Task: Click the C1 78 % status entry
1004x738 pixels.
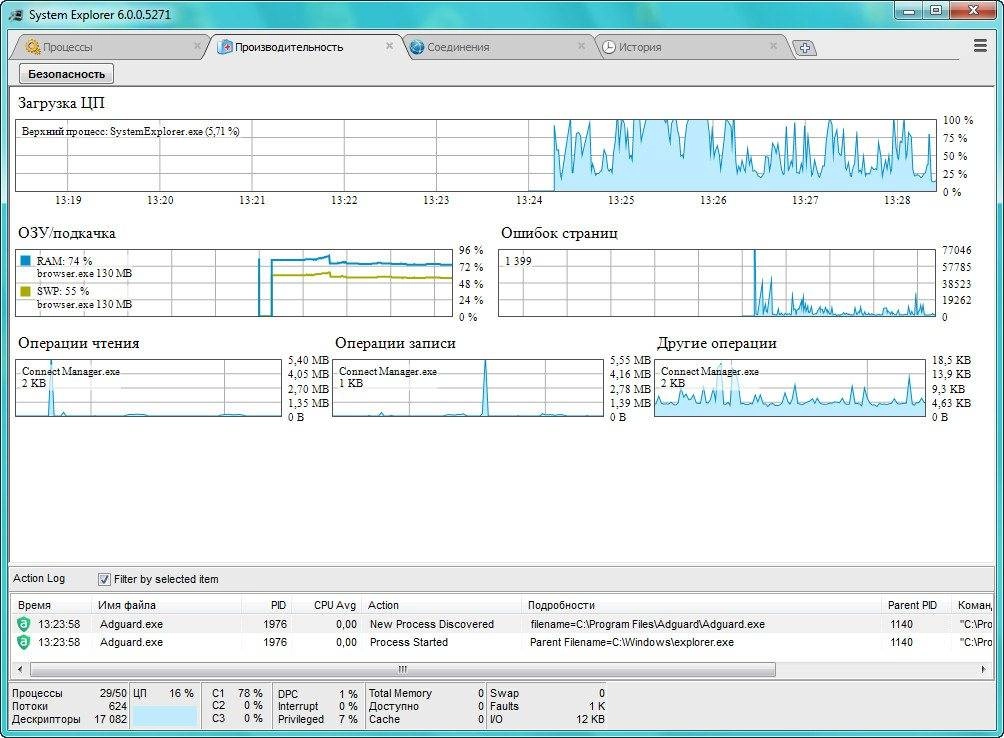Action: click(237, 693)
